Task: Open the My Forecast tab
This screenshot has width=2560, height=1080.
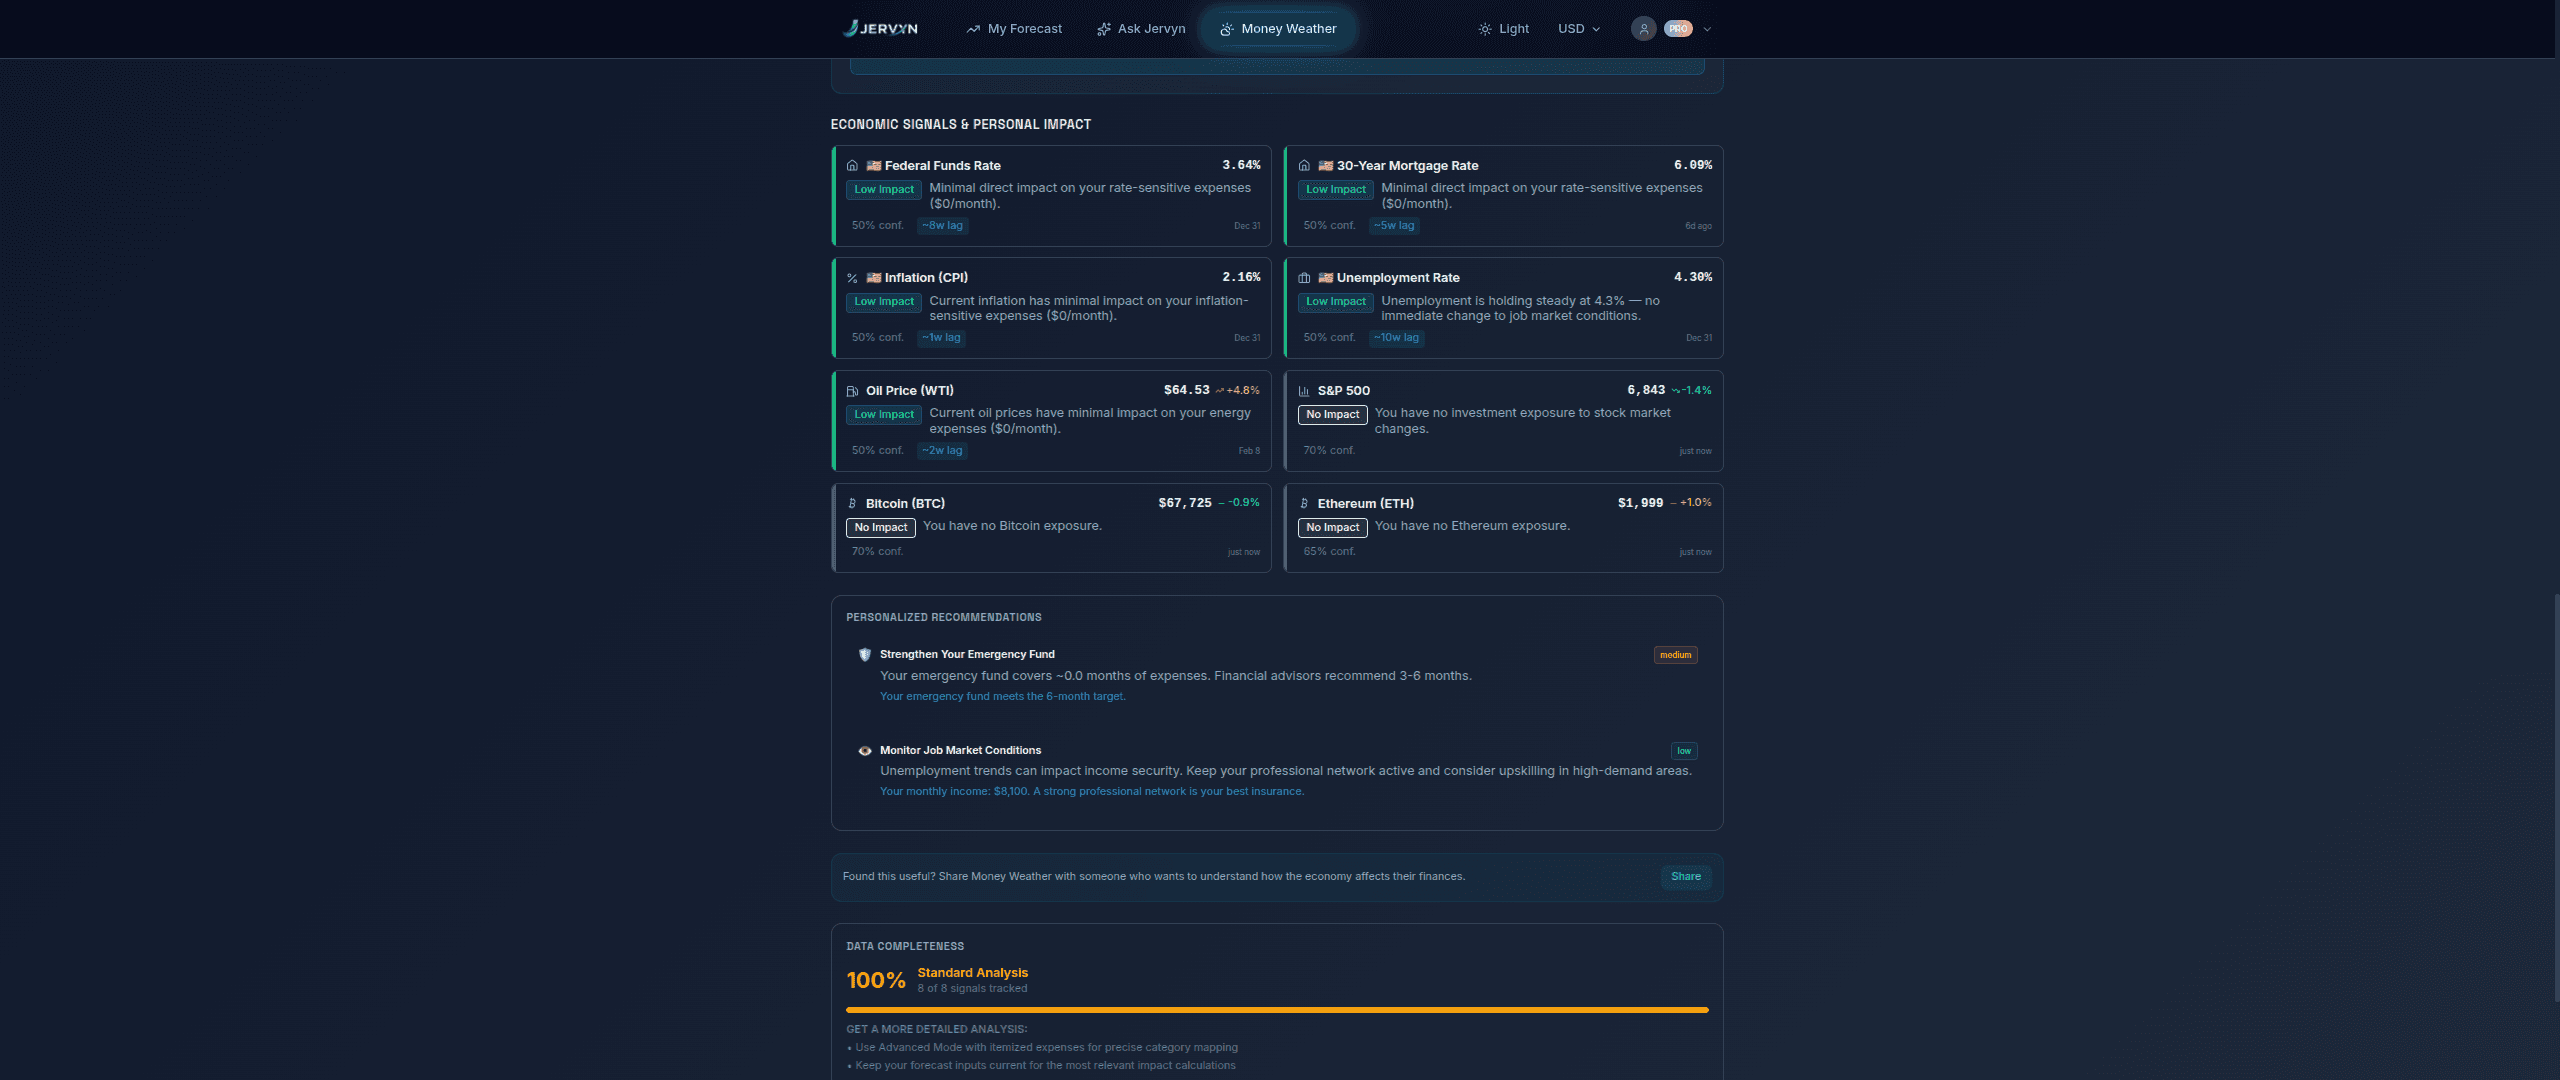Action: [1014, 29]
